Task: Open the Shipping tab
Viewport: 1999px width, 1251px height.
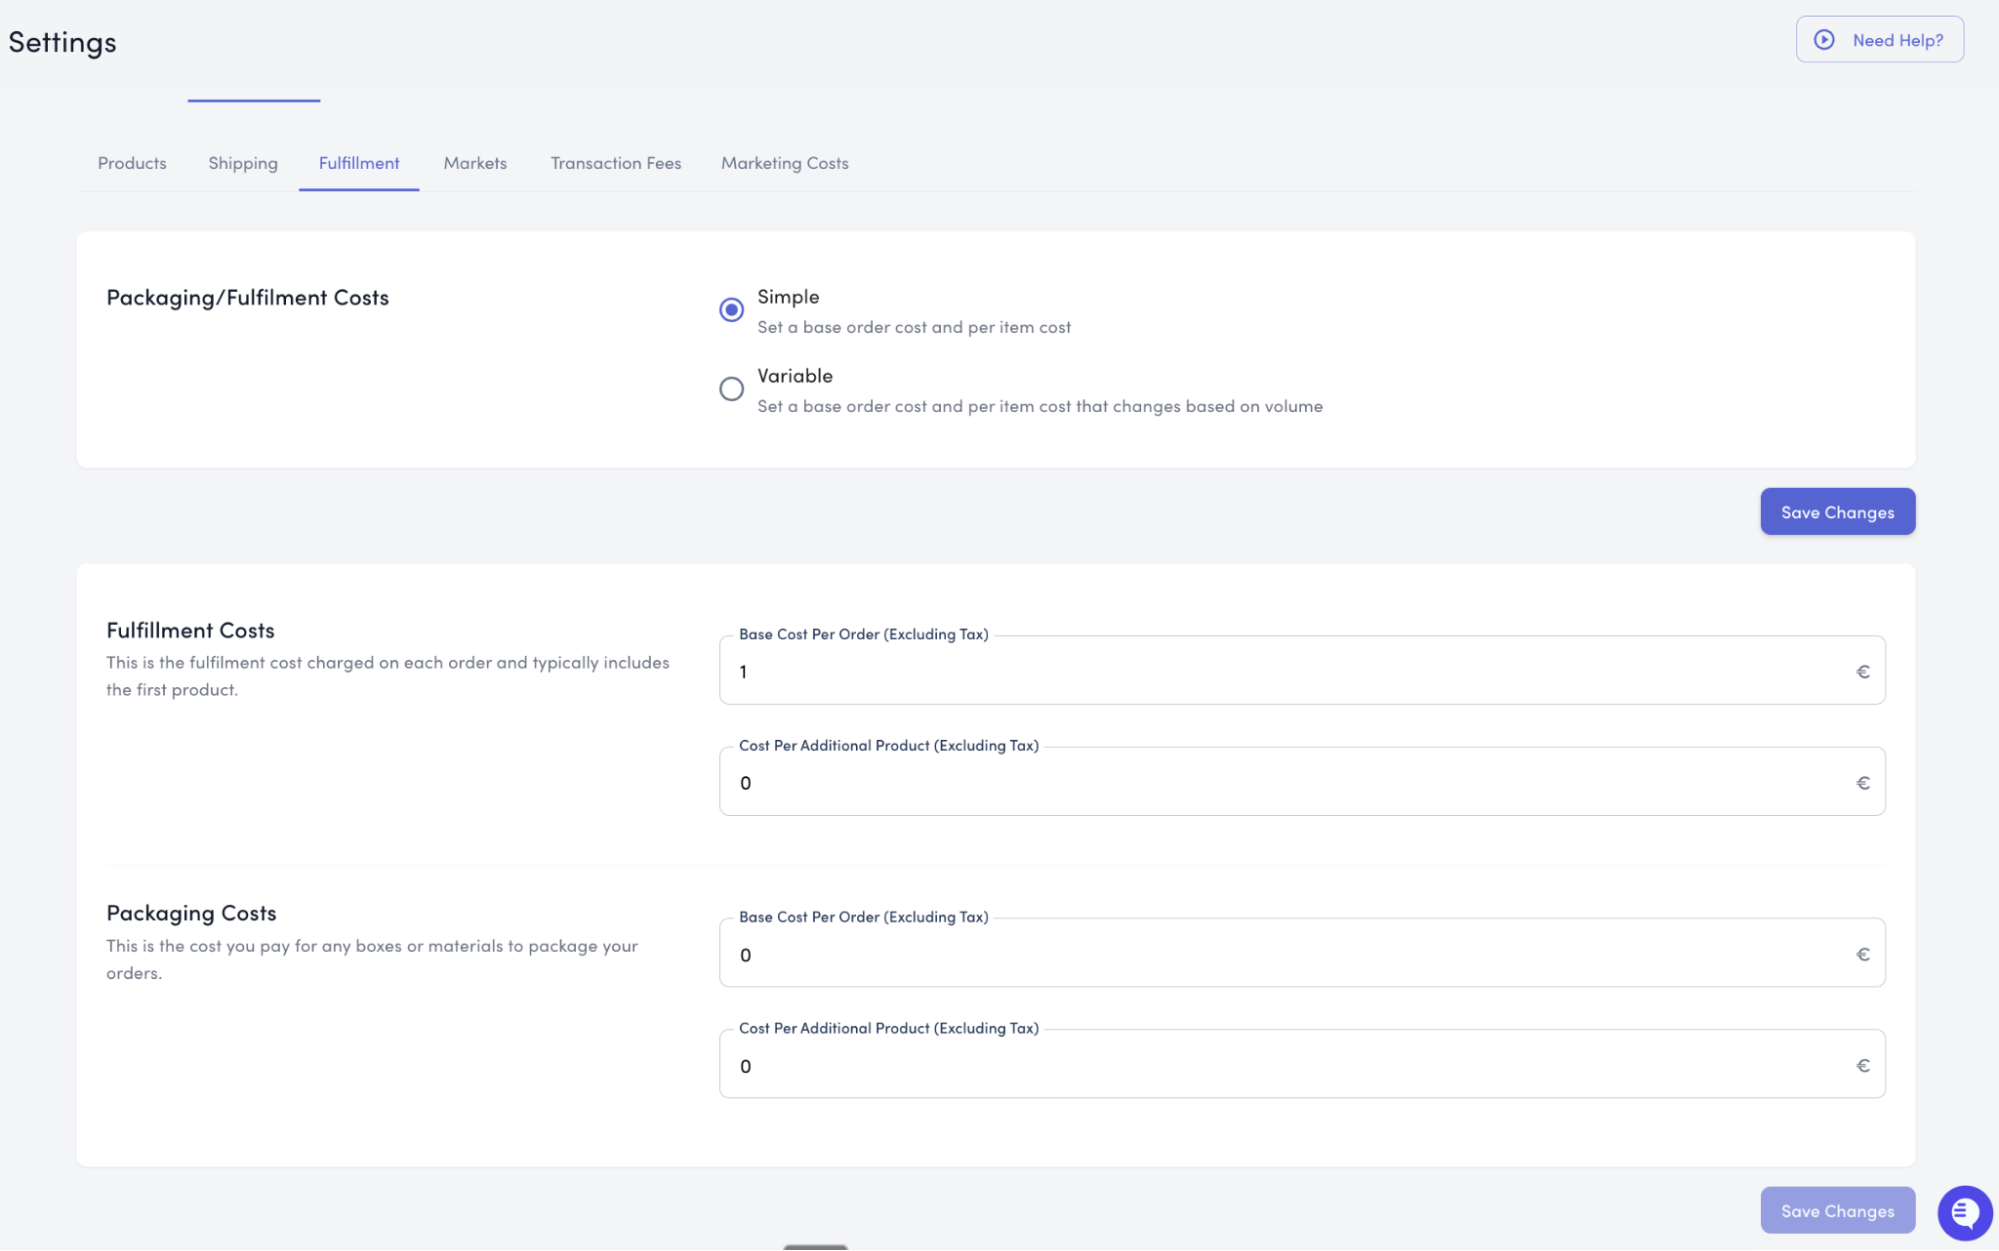Action: (243, 163)
